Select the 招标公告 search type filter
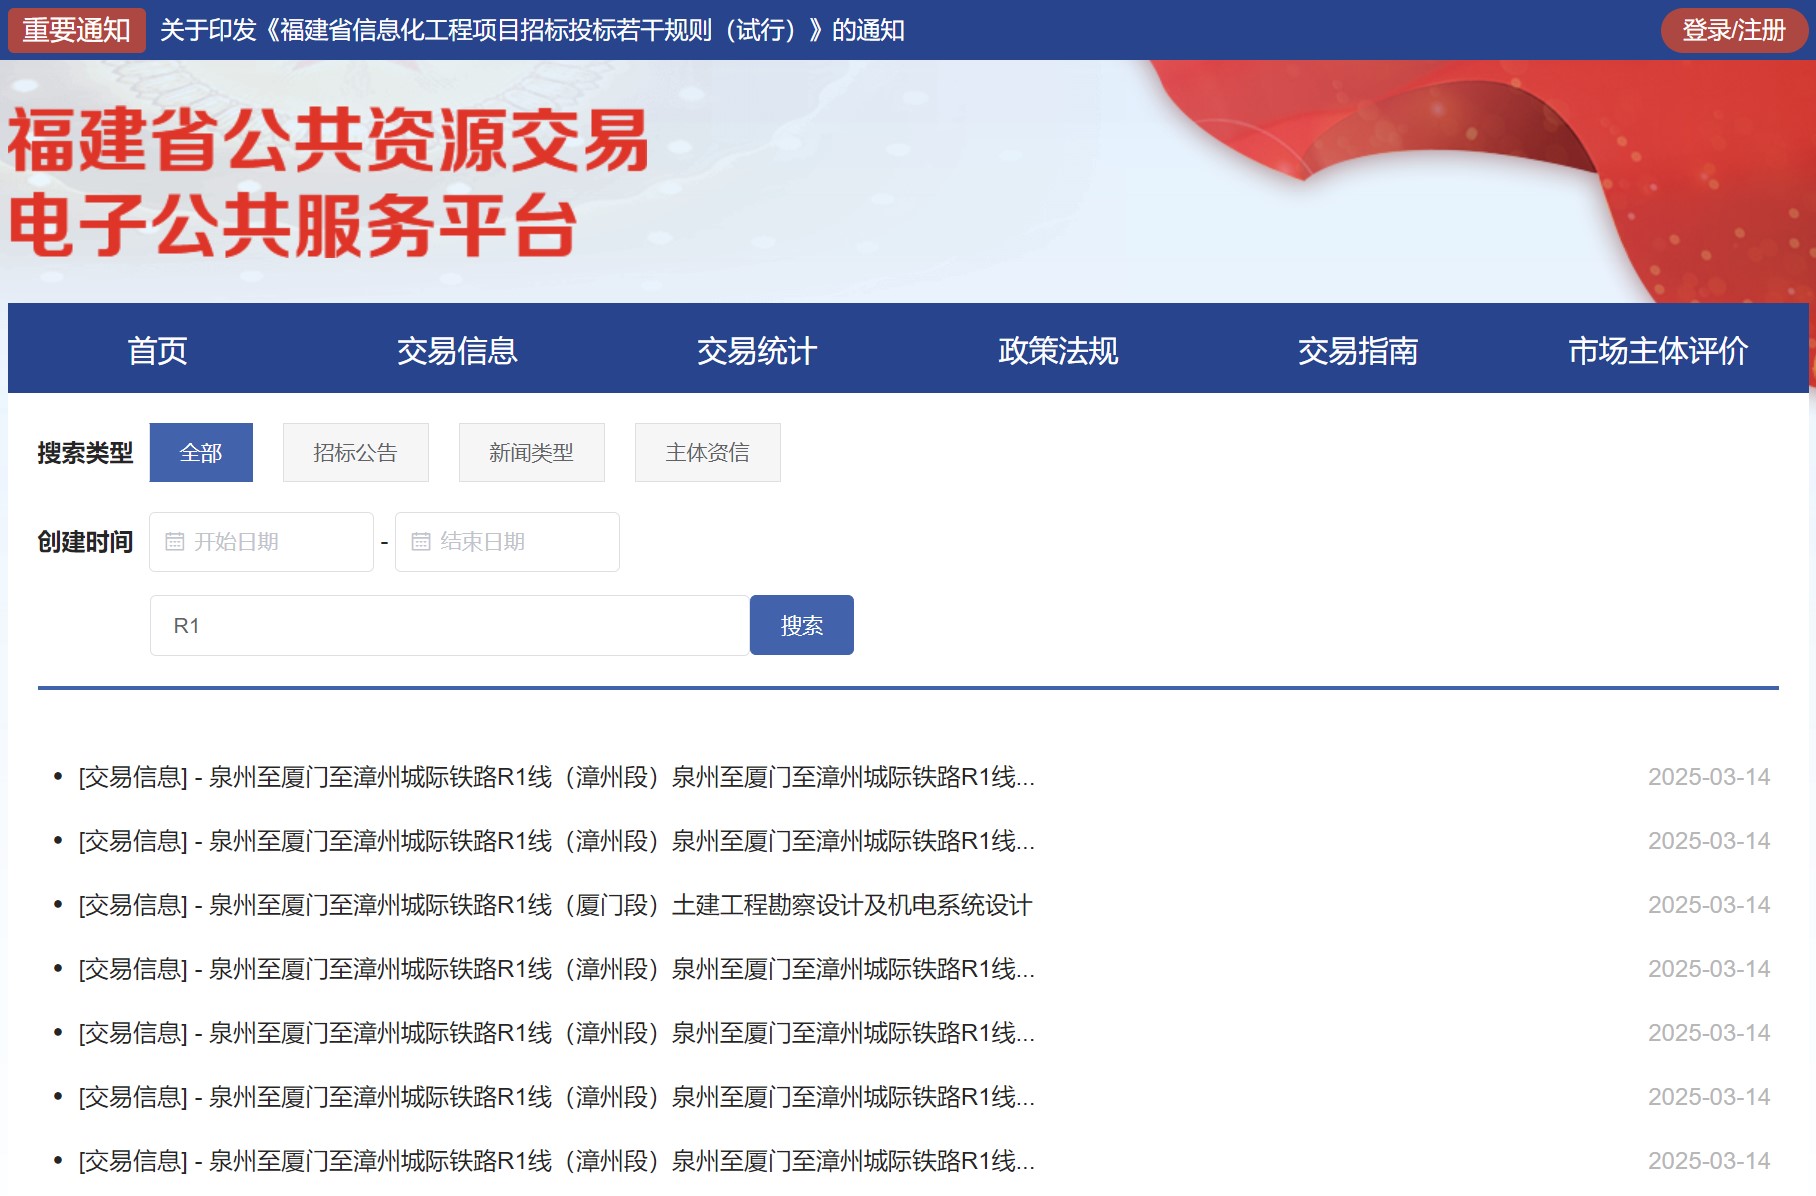This screenshot has width=1816, height=1196. click(355, 453)
